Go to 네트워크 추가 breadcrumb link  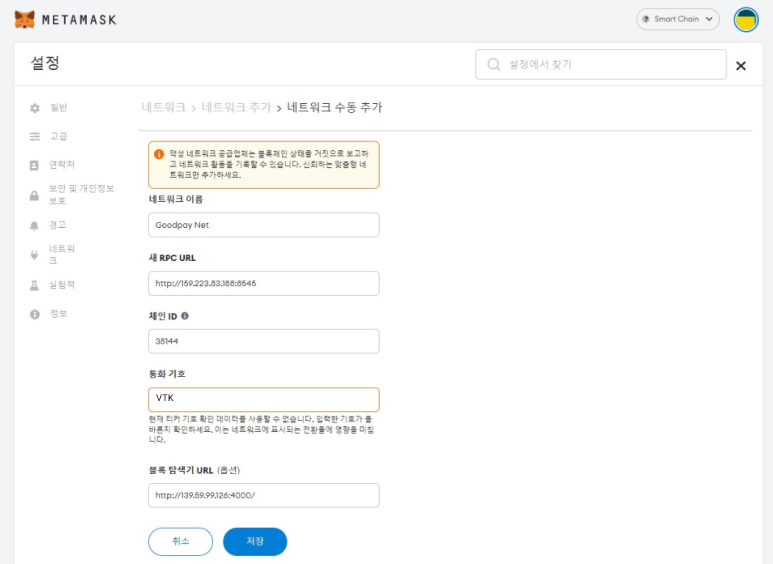coord(236,107)
